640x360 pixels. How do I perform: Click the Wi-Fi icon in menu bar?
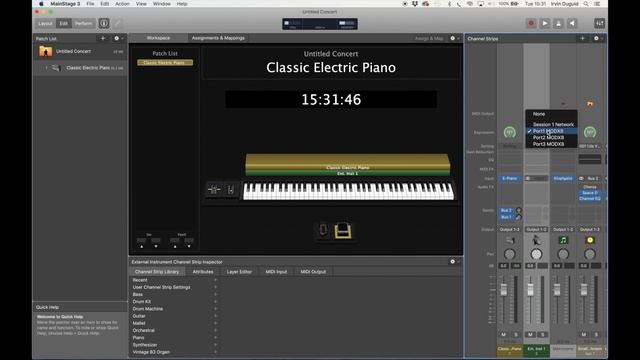(469, 4)
